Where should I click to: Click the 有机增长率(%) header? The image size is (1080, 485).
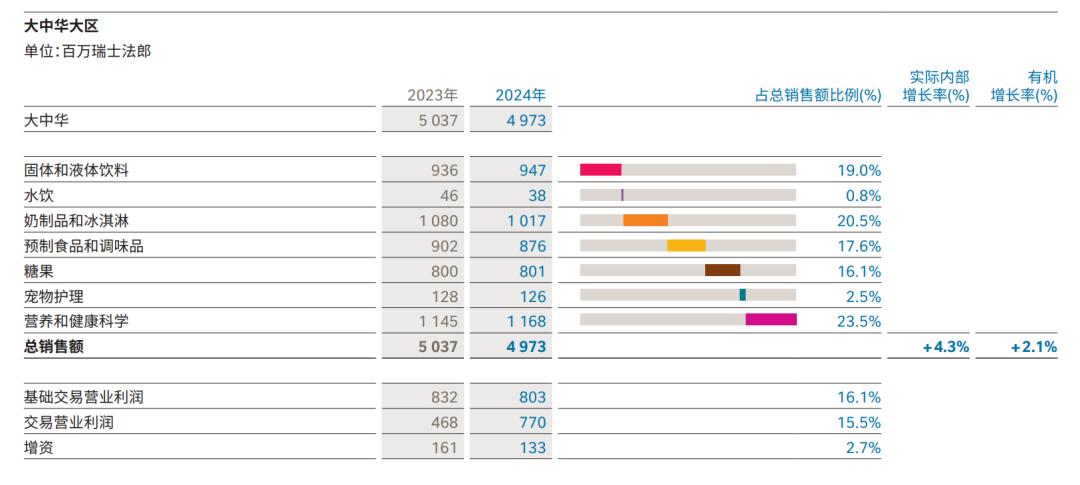(1024, 87)
